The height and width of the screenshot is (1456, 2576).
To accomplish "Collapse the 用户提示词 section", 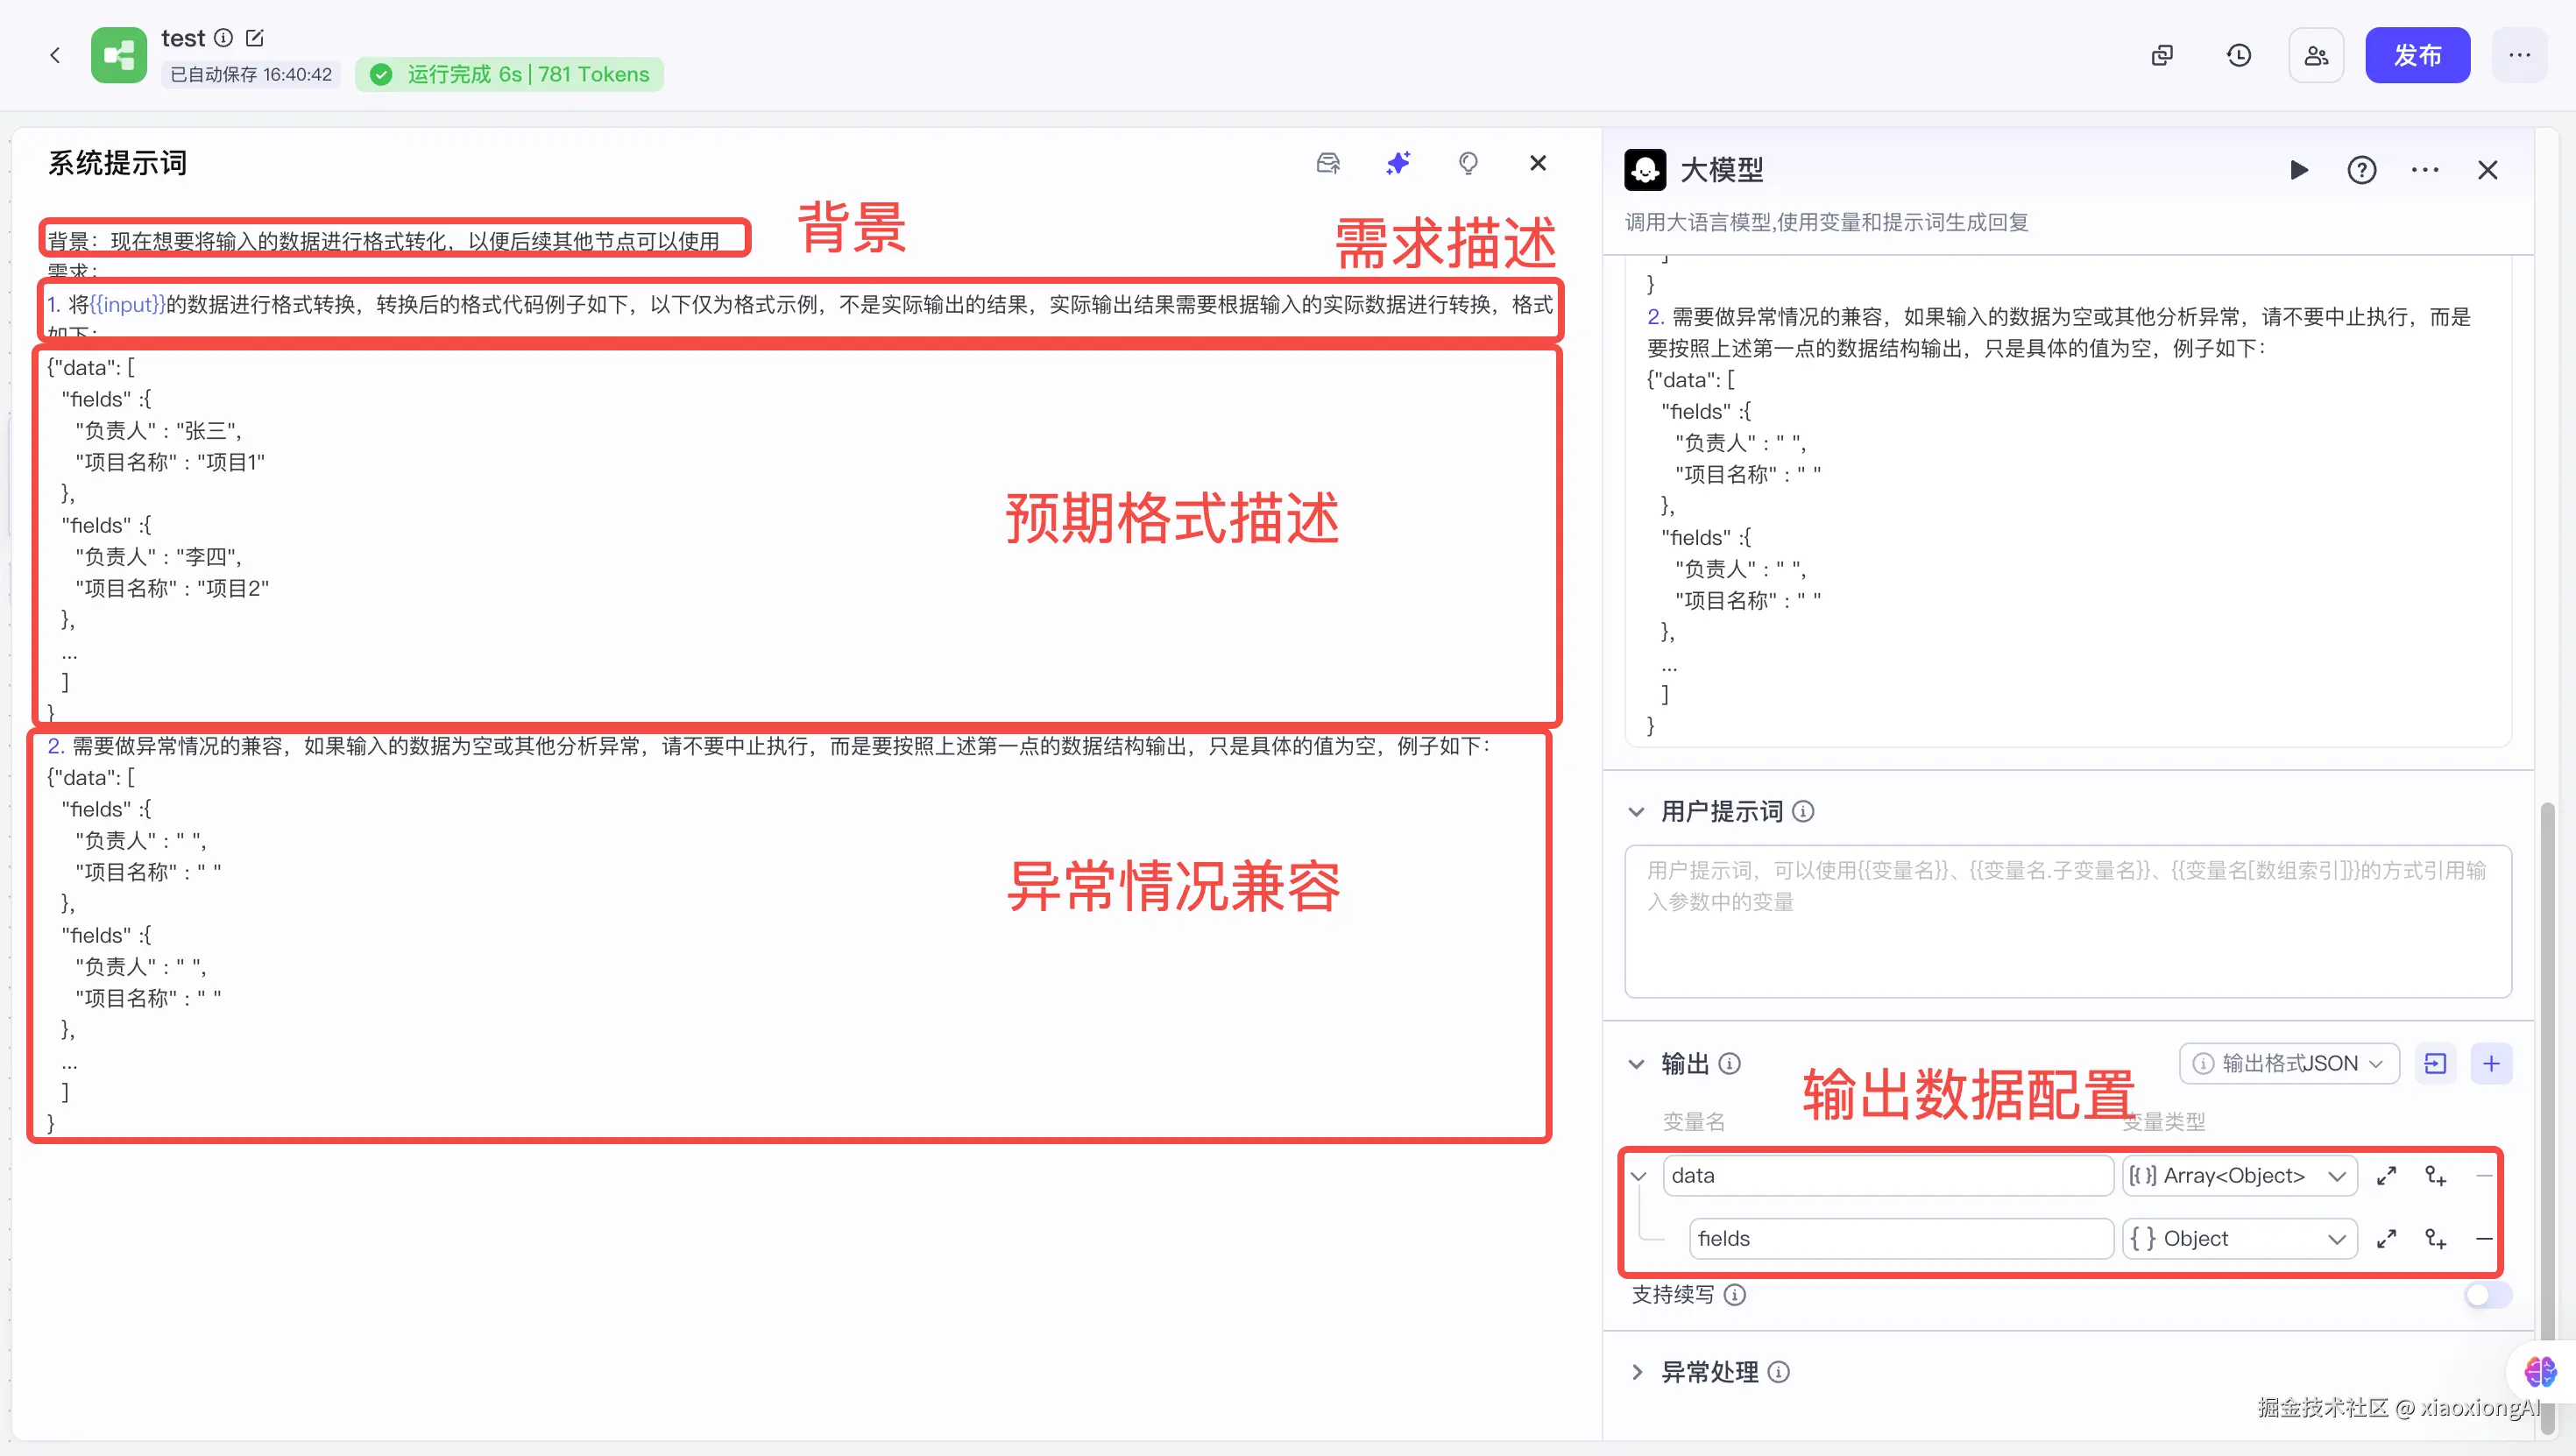I will coord(1637,812).
